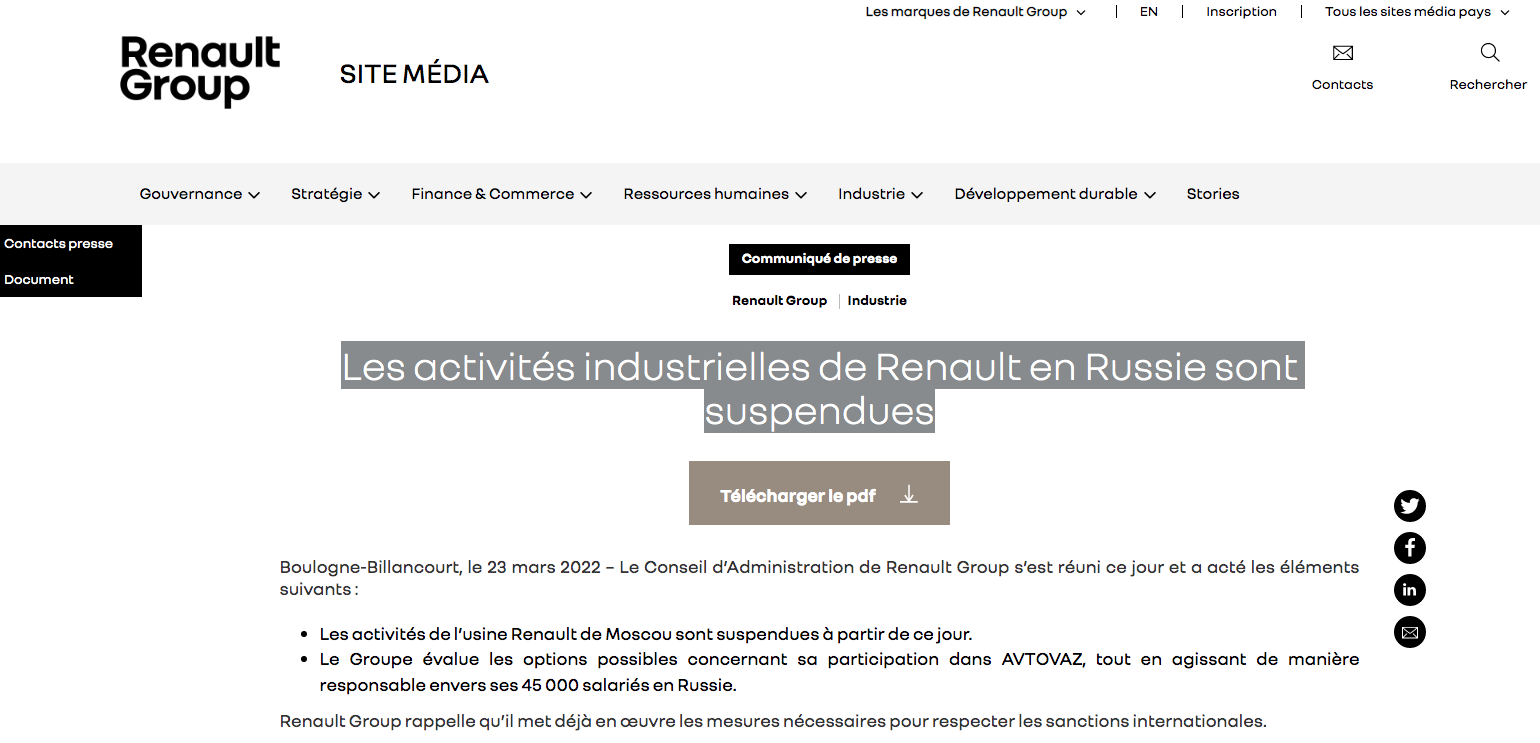Viewport: 1540px width, 743px height.
Task: Click the download arrow icon on pdf button
Action: tap(908, 494)
